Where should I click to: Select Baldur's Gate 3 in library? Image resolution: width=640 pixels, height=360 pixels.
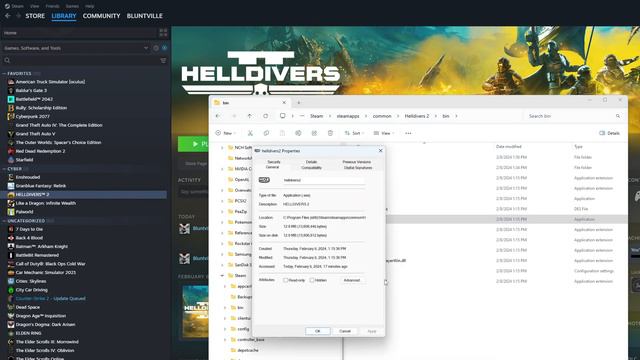tap(31, 91)
